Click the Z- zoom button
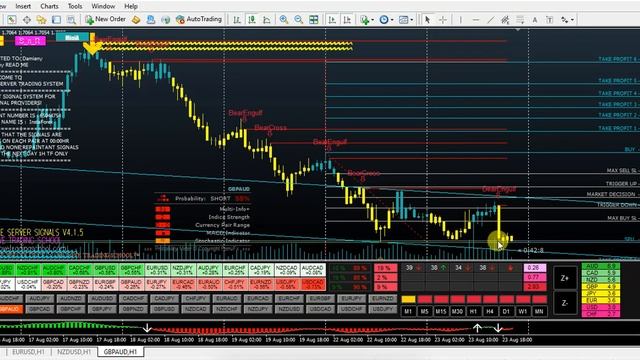Viewport: 640px width, 360px height. 565,303
